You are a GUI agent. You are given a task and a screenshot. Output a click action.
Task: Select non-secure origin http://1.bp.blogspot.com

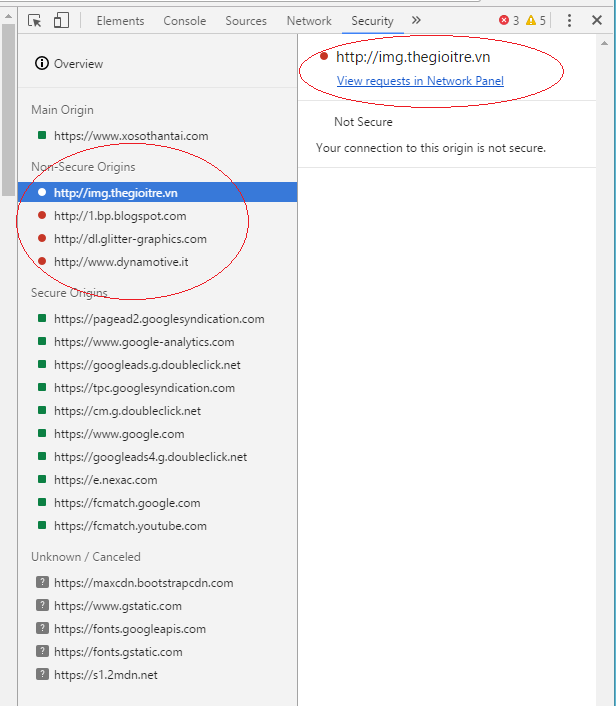tap(120, 215)
